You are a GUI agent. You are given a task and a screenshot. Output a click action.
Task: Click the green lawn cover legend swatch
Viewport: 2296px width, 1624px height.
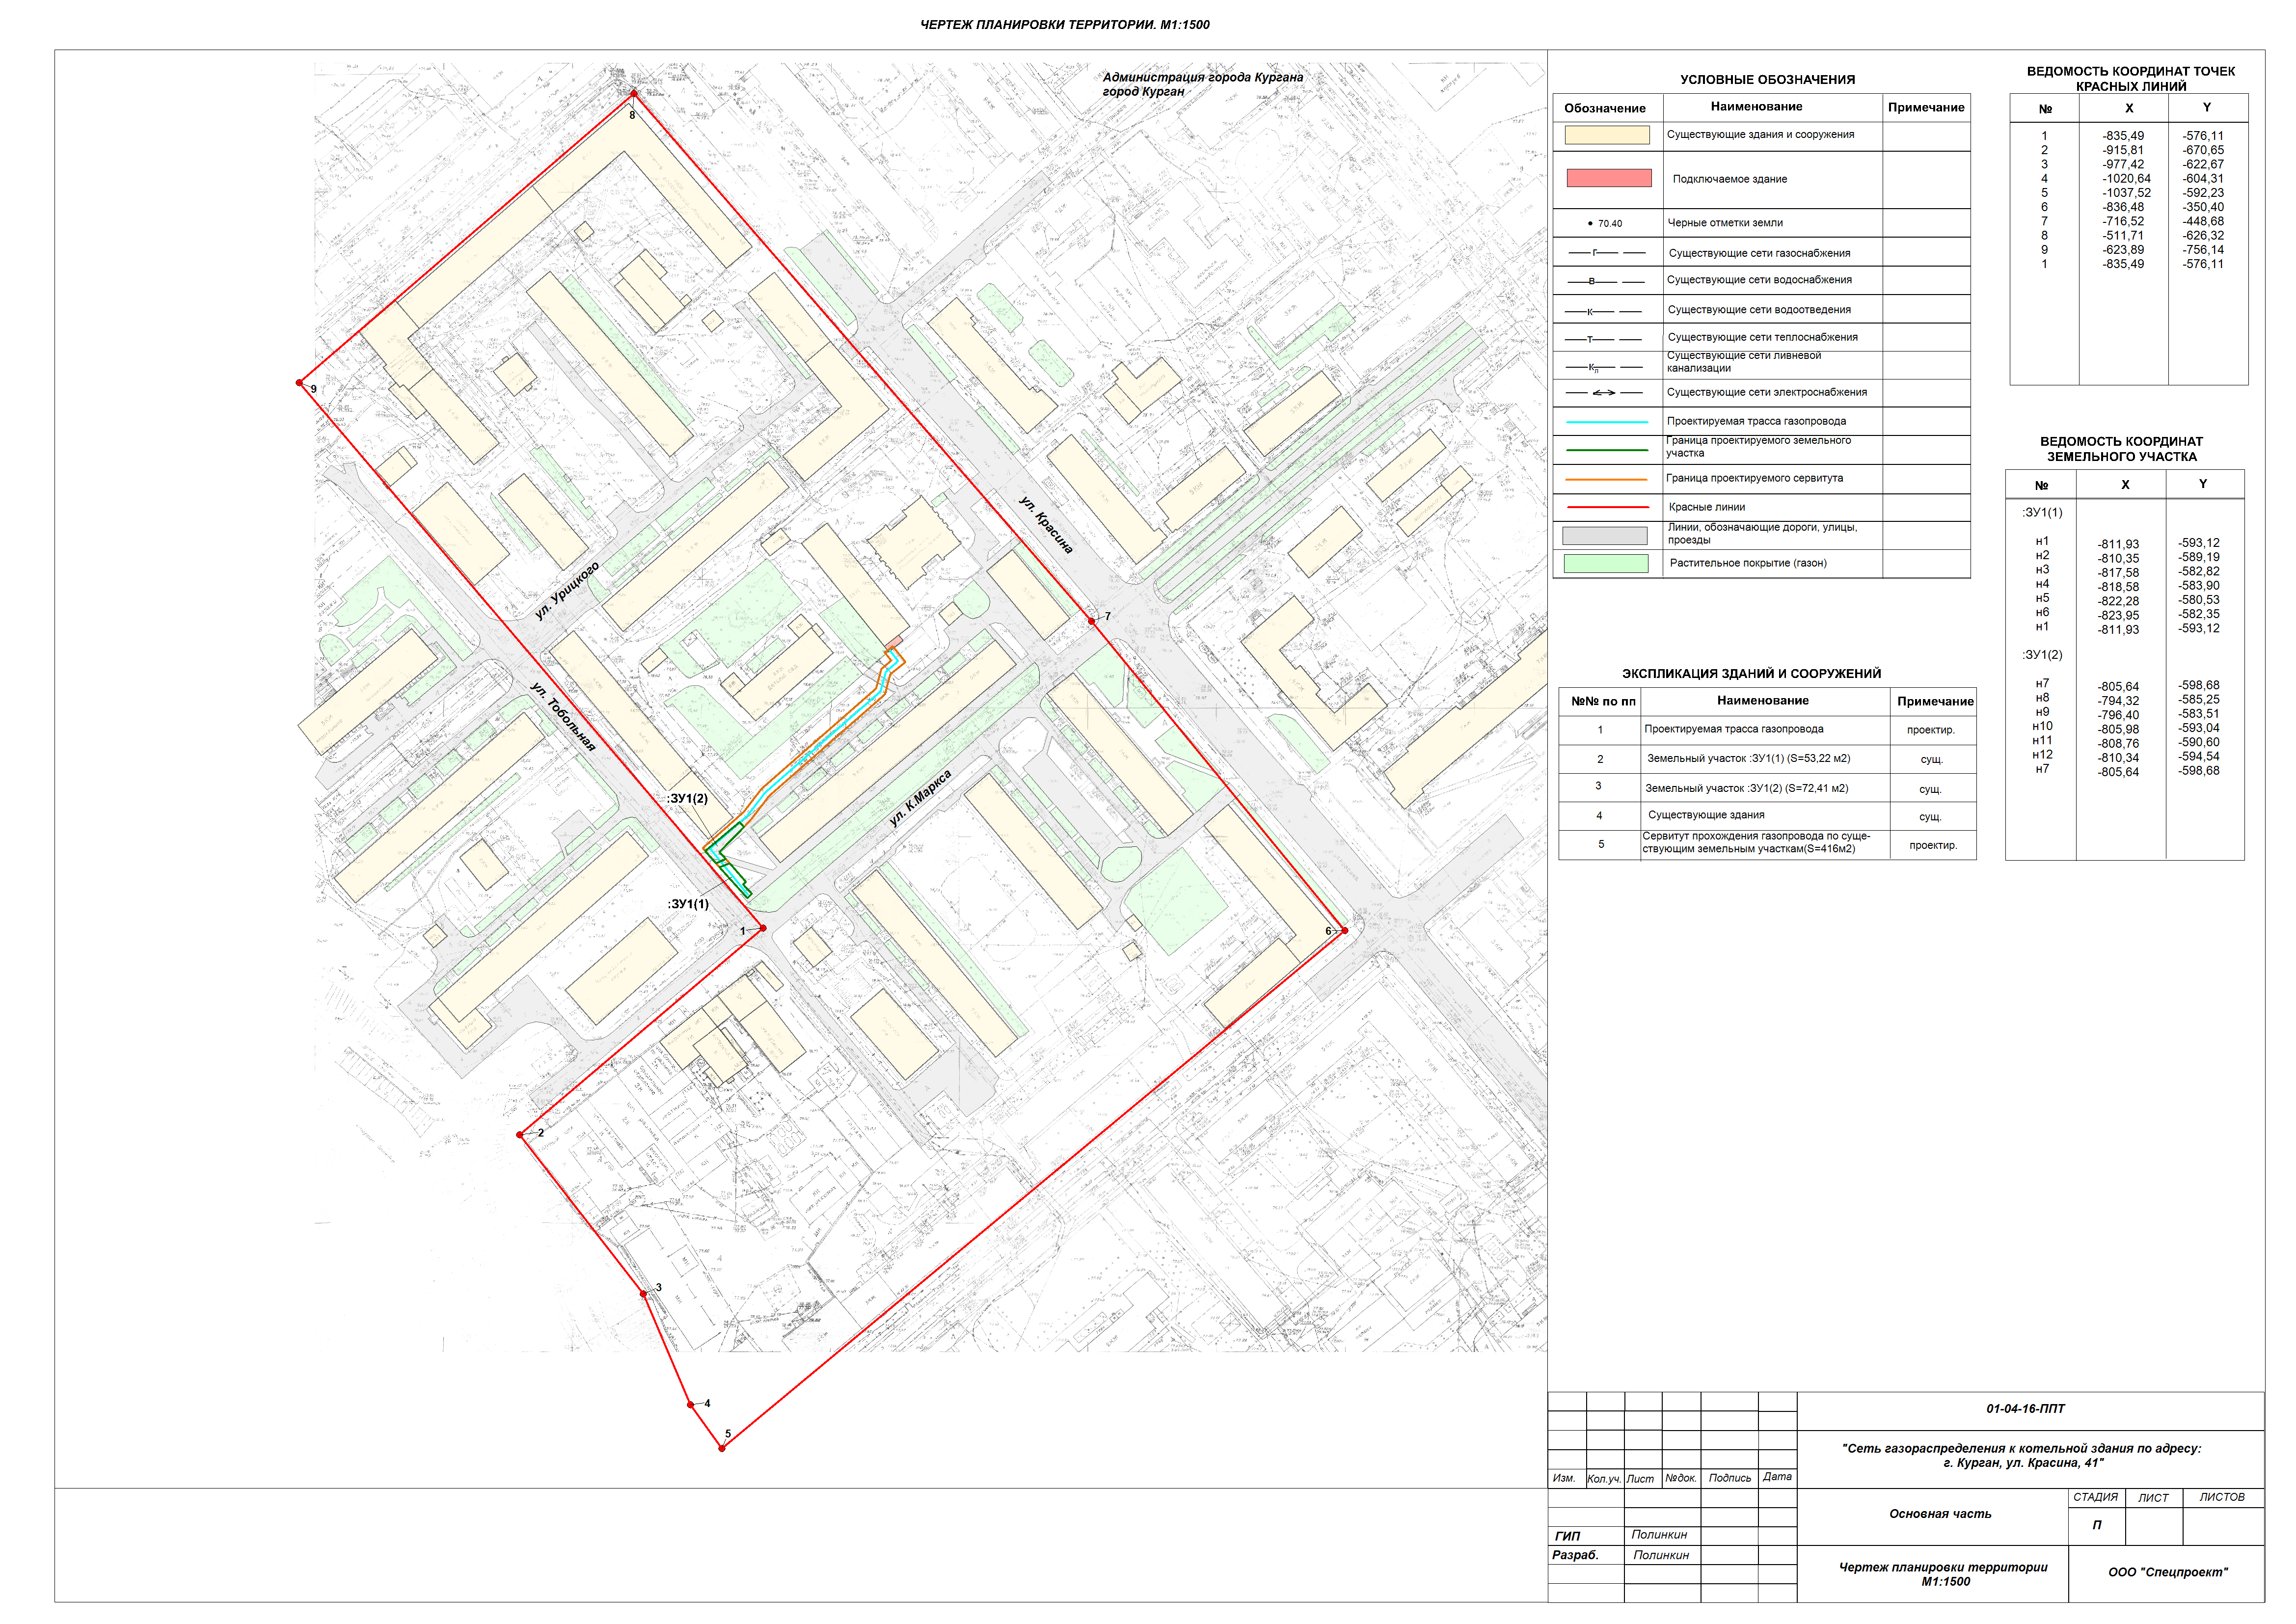pyautogui.click(x=1605, y=563)
